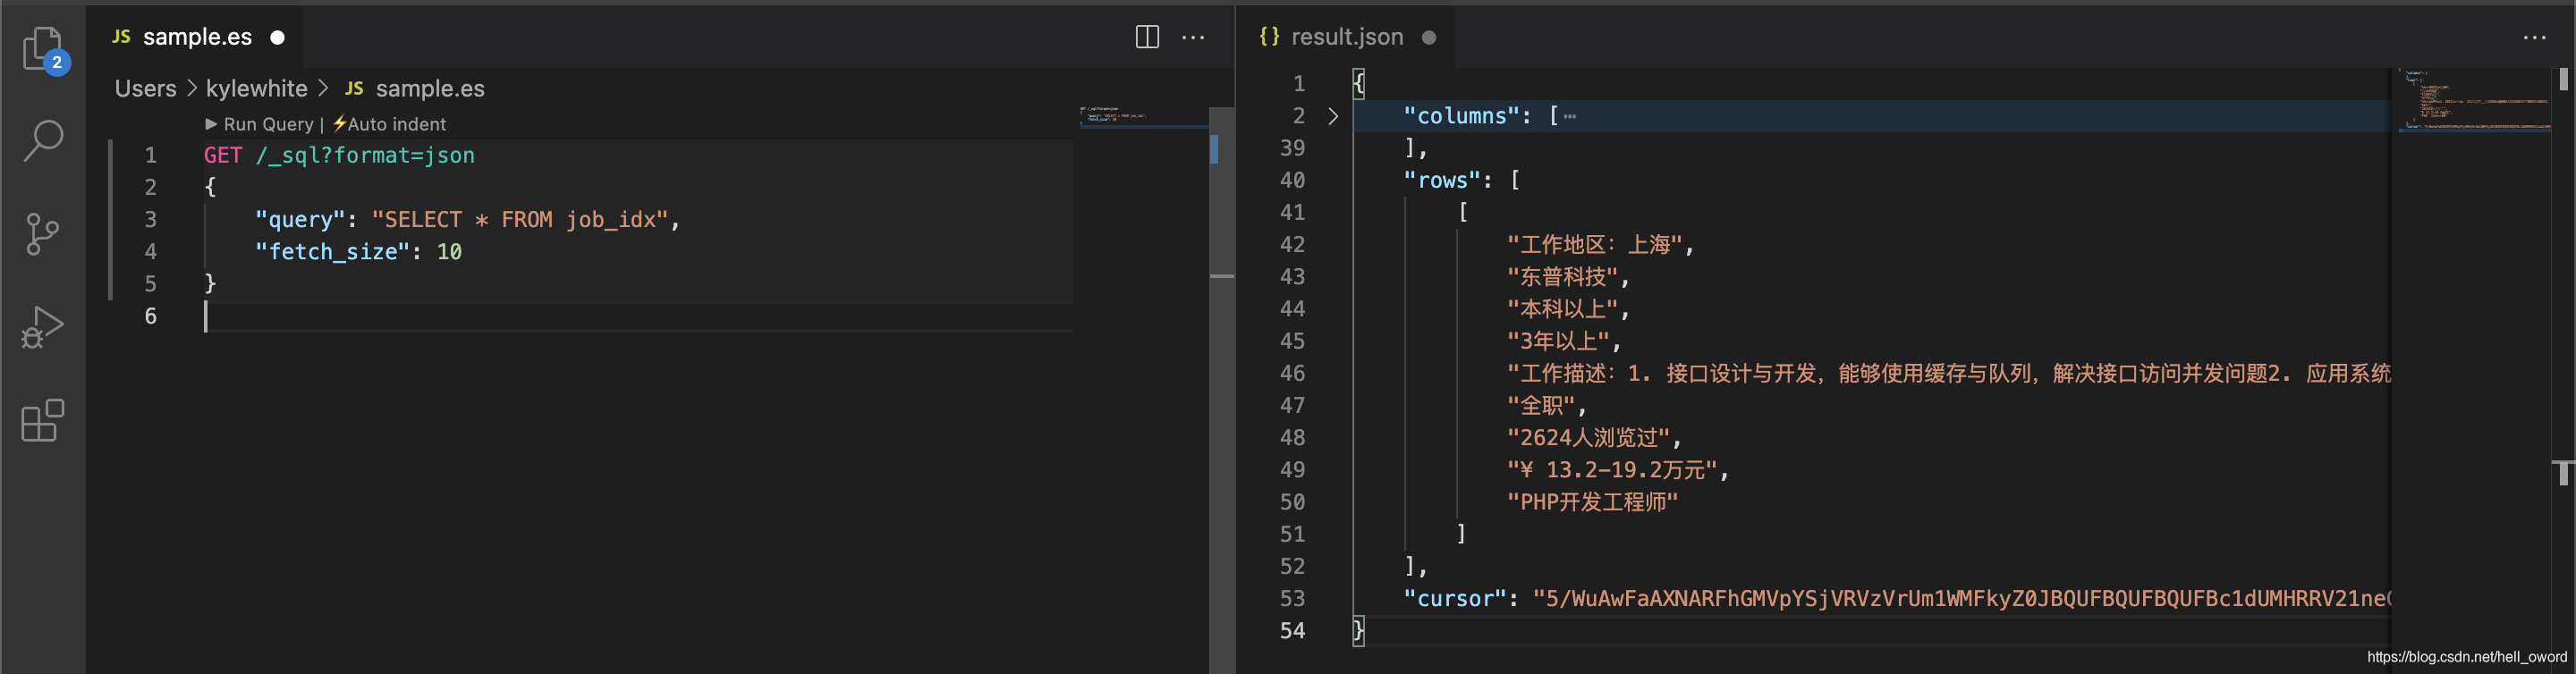Click the sample.es minimap preview
The width and height of the screenshot is (2576, 674).
pos(1143,117)
